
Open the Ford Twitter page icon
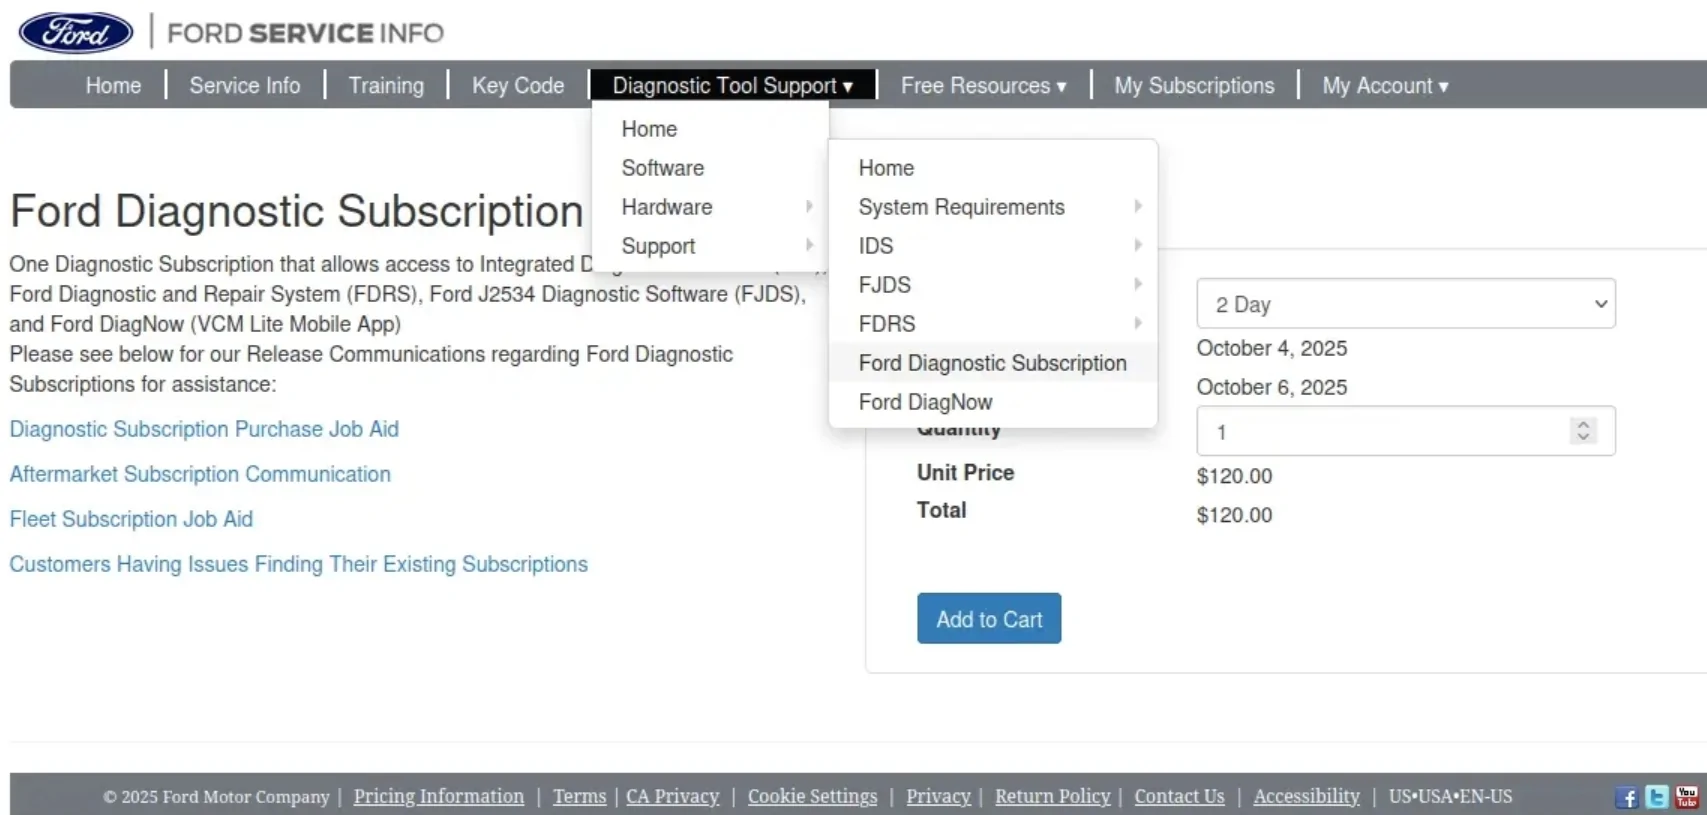pos(1657,797)
